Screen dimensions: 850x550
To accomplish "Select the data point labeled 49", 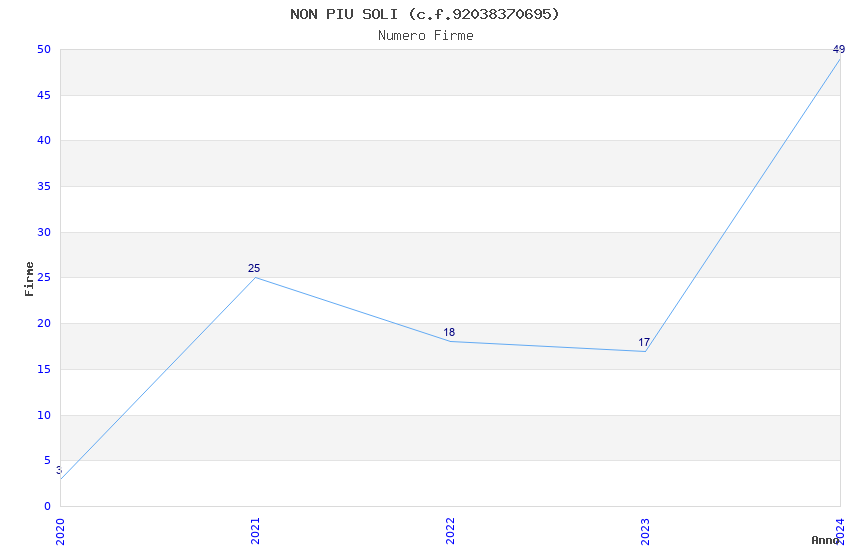I will [x=839, y=59].
